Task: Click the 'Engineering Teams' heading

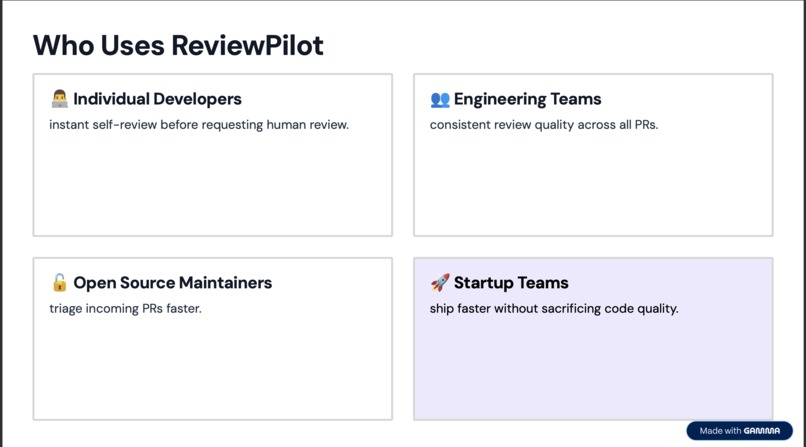Action: tap(527, 99)
